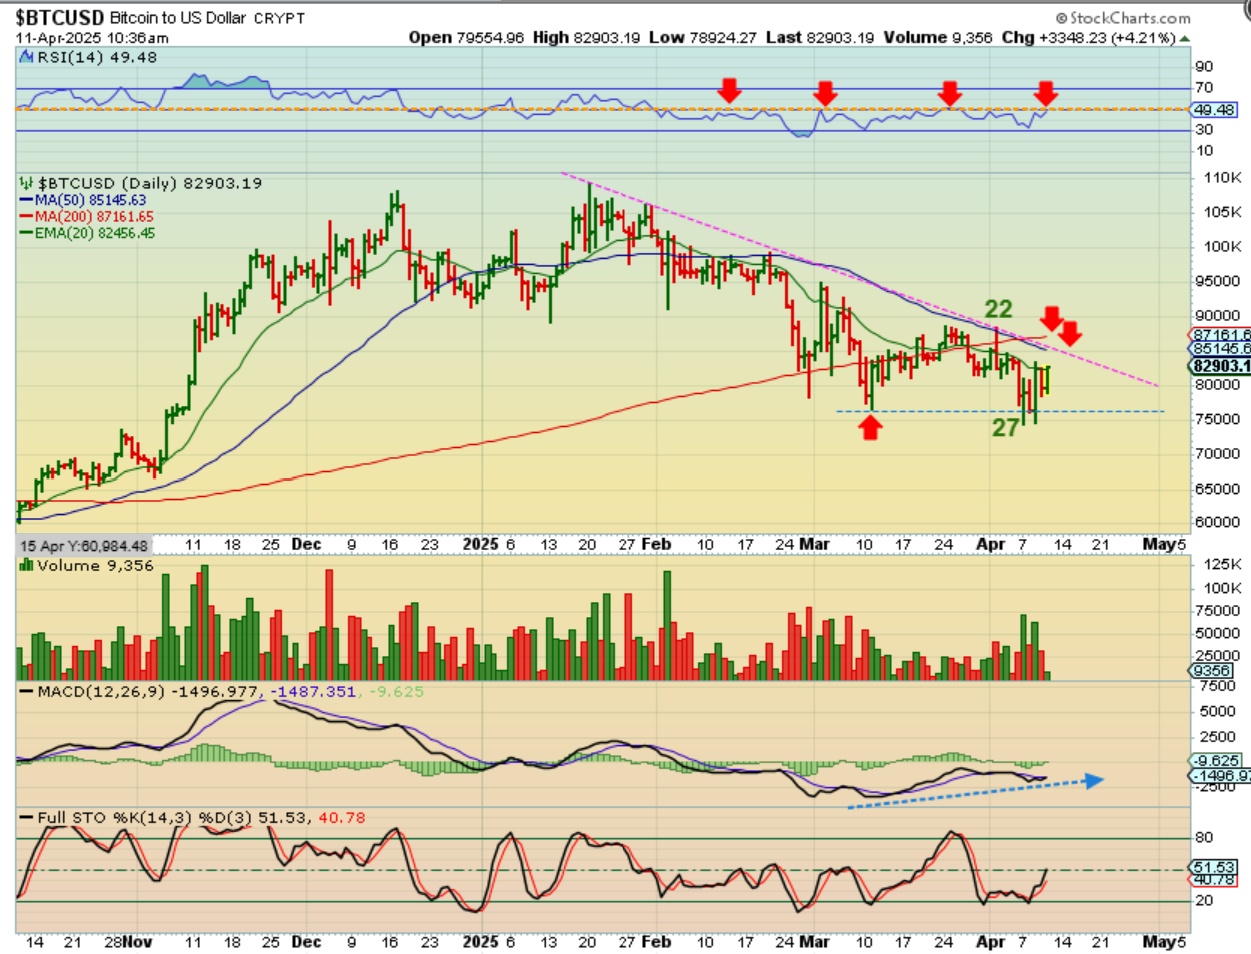Click the 110K price axis label

coord(1222,177)
